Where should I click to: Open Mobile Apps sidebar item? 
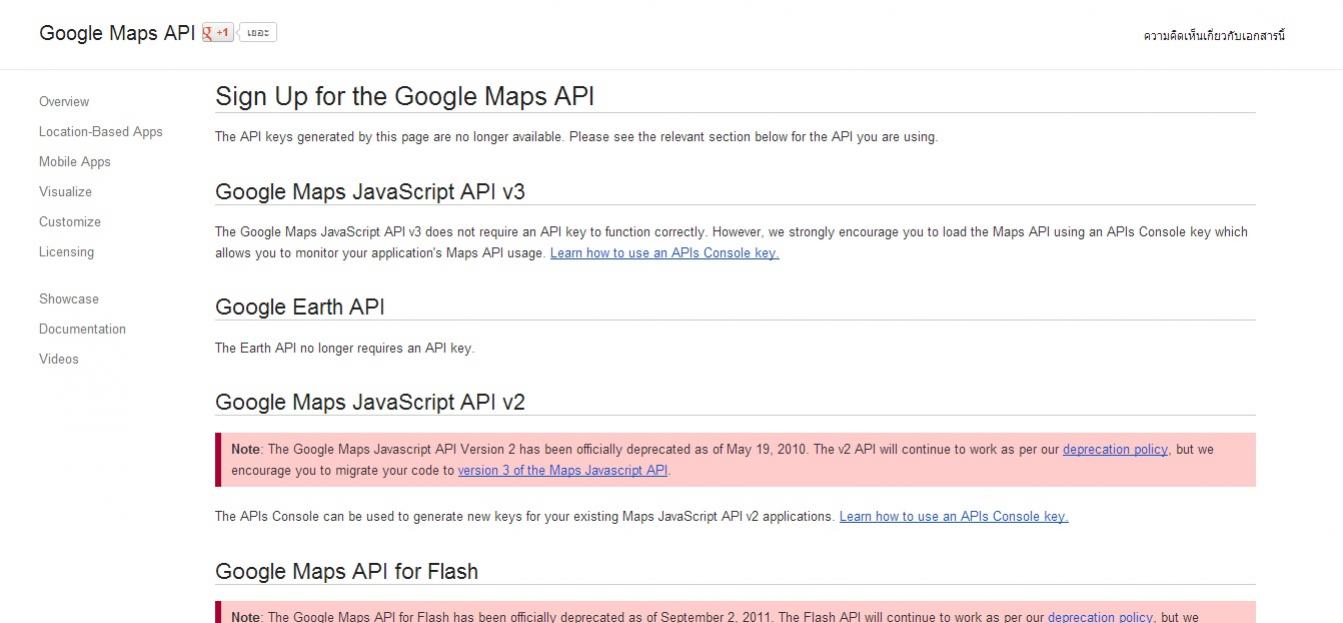click(75, 162)
